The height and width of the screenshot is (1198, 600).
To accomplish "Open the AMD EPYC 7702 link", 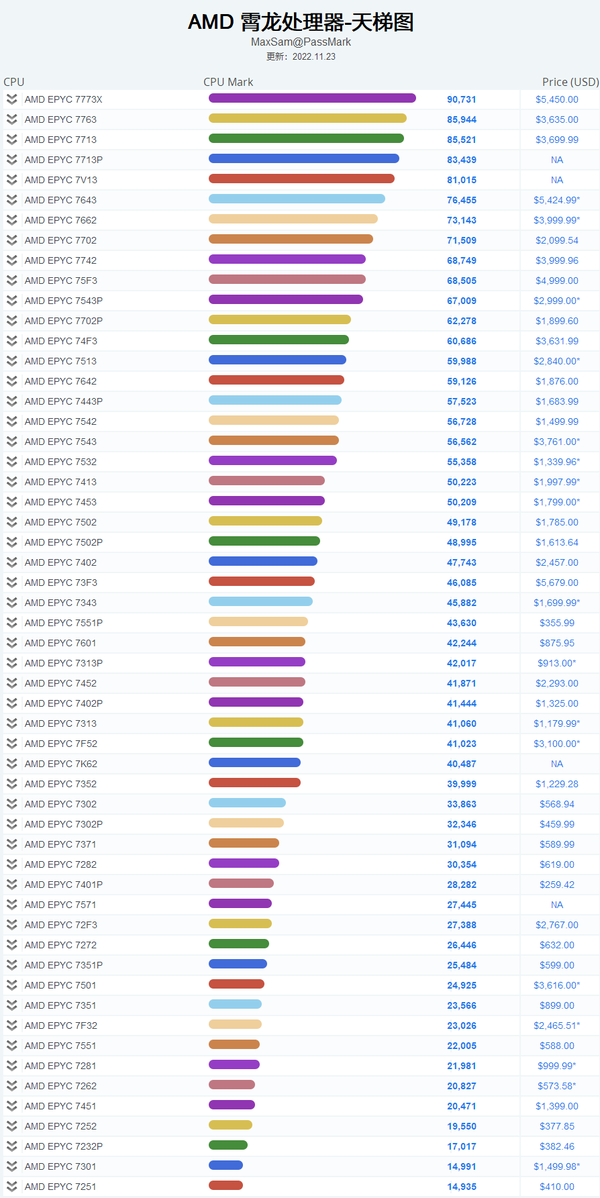I will click(x=60, y=240).
